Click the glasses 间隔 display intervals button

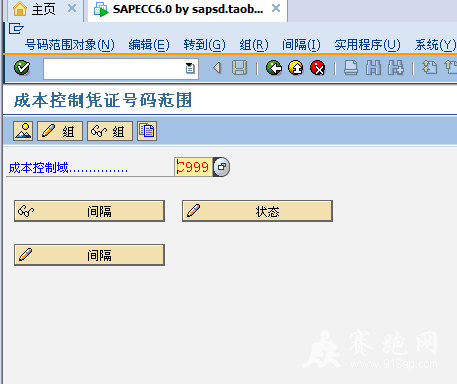point(89,211)
